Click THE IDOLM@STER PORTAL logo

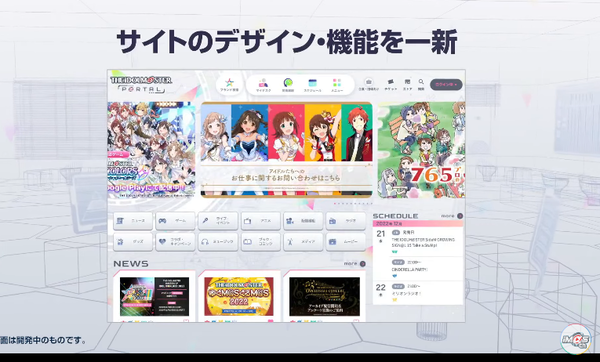pyautogui.click(x=141, y=85)
